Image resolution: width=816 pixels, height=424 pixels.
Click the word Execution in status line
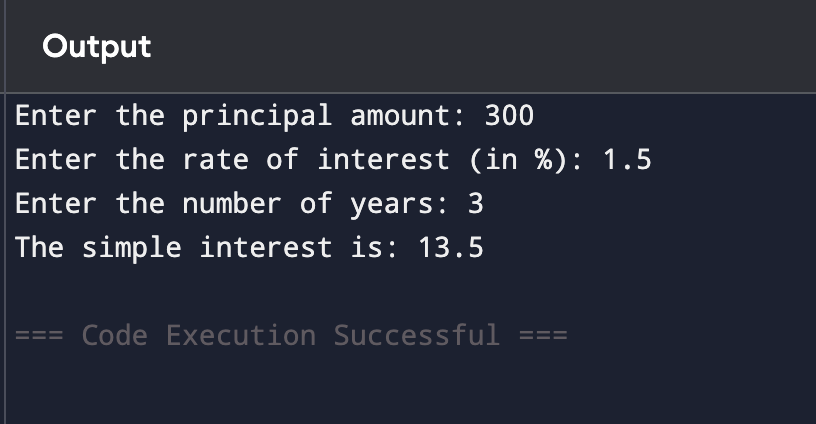click(x=241, y=335)
